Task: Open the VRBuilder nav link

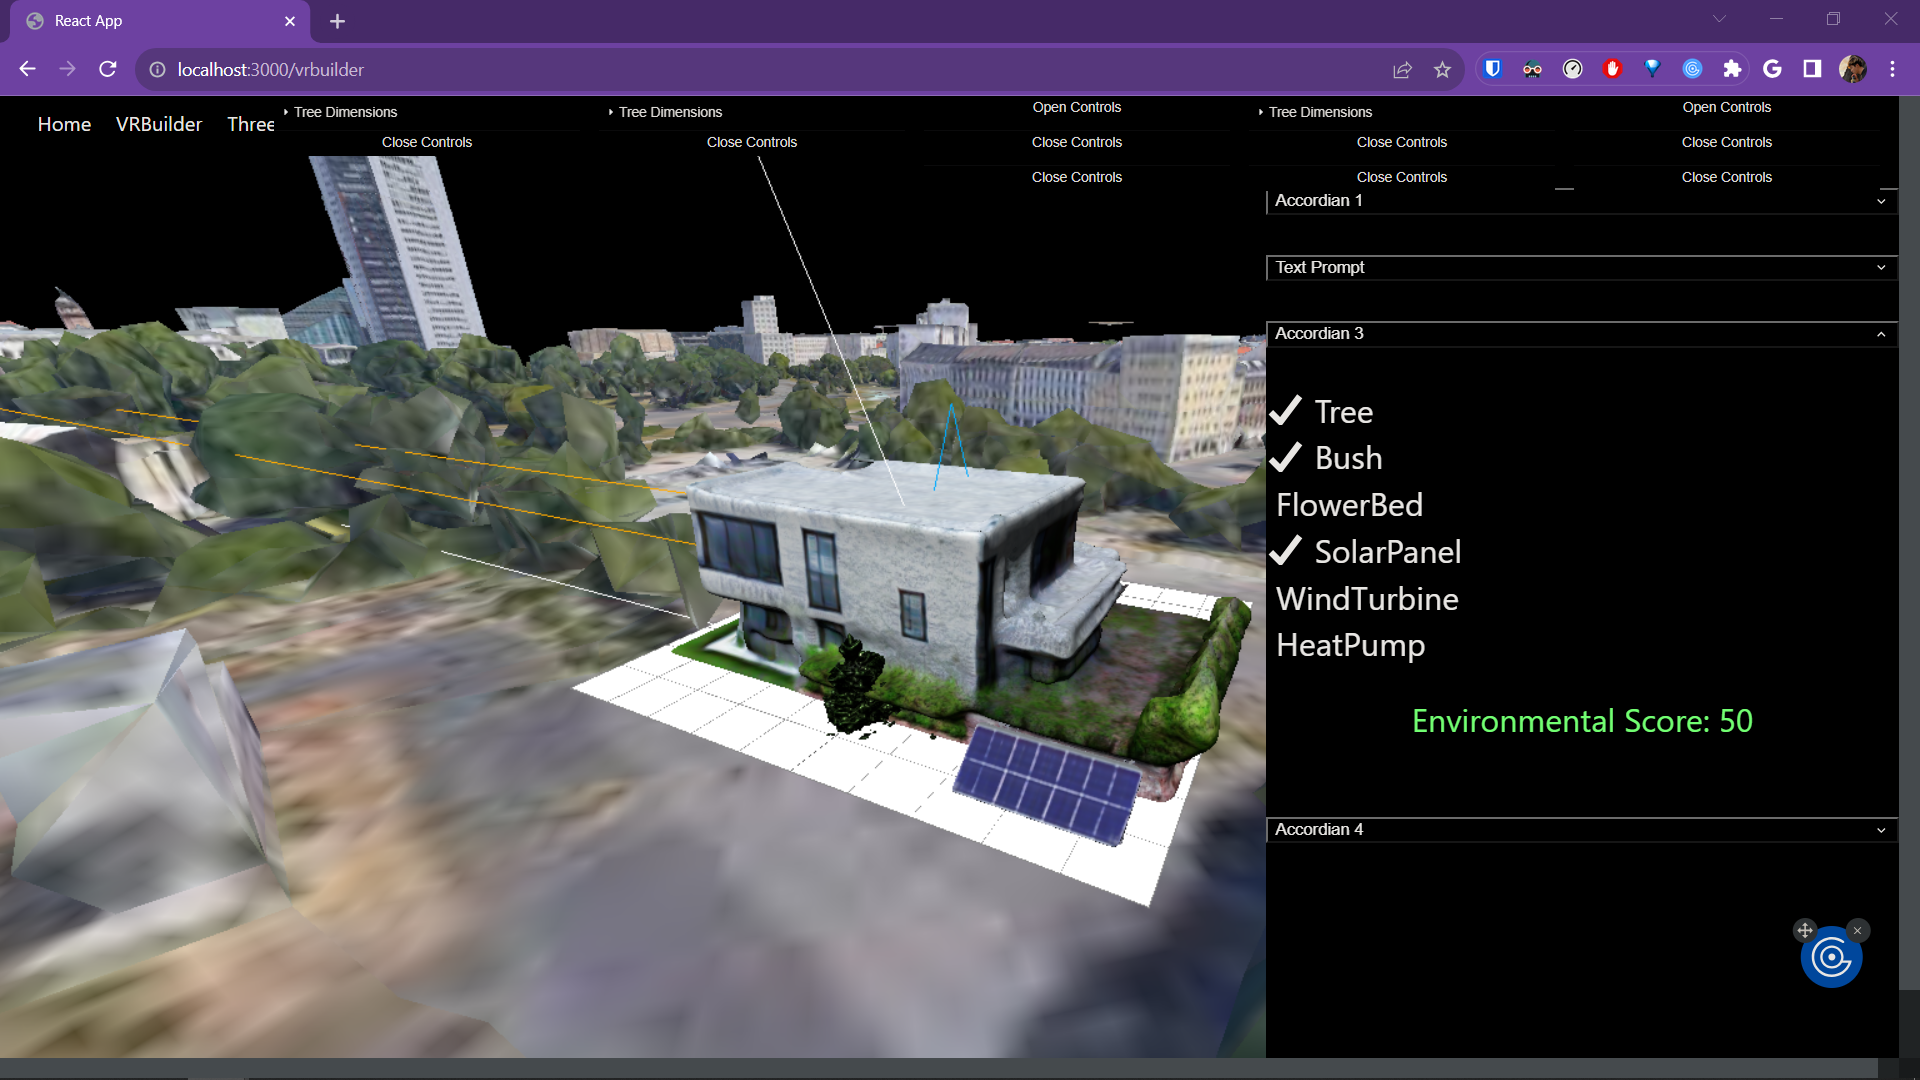Action: (x=159, y=124)
